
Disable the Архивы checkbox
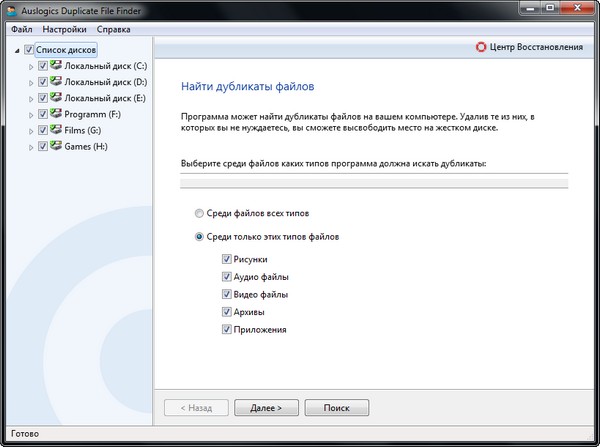pos(227,312)
